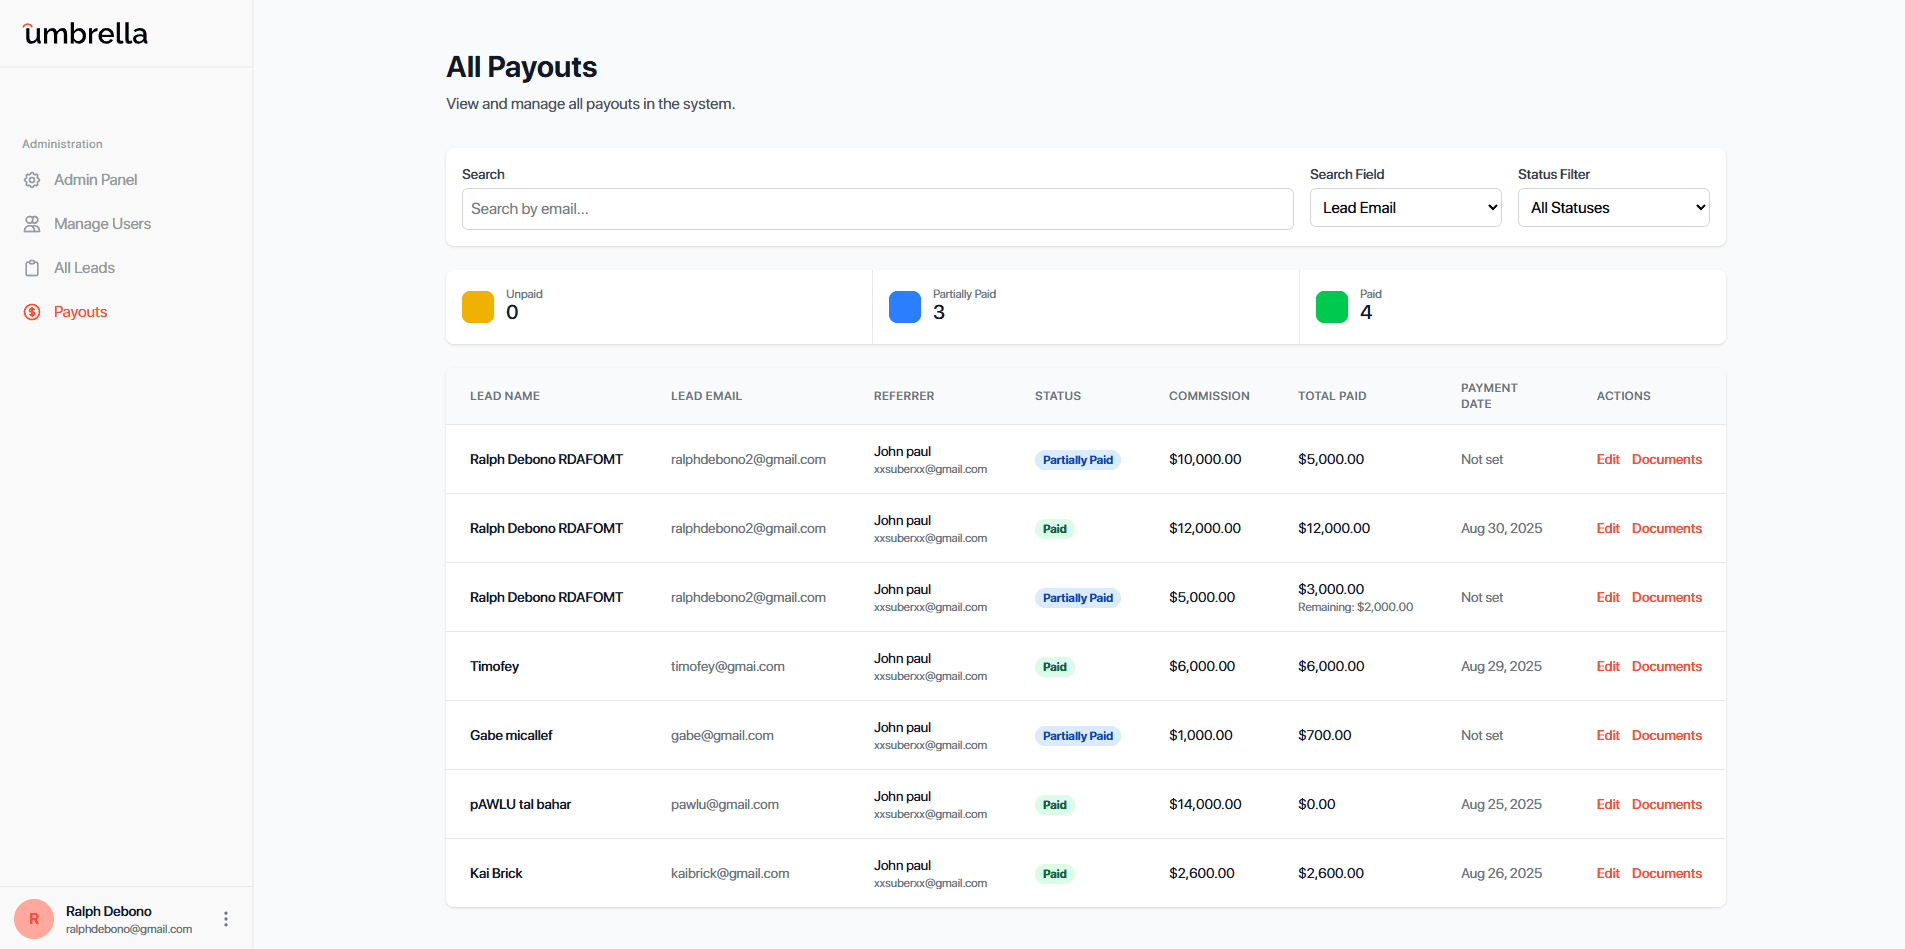The width and height of the screenshot is (1905, 949).
Task: Click the blue Partially Paid indicator icon
Action: click(904, 307)
